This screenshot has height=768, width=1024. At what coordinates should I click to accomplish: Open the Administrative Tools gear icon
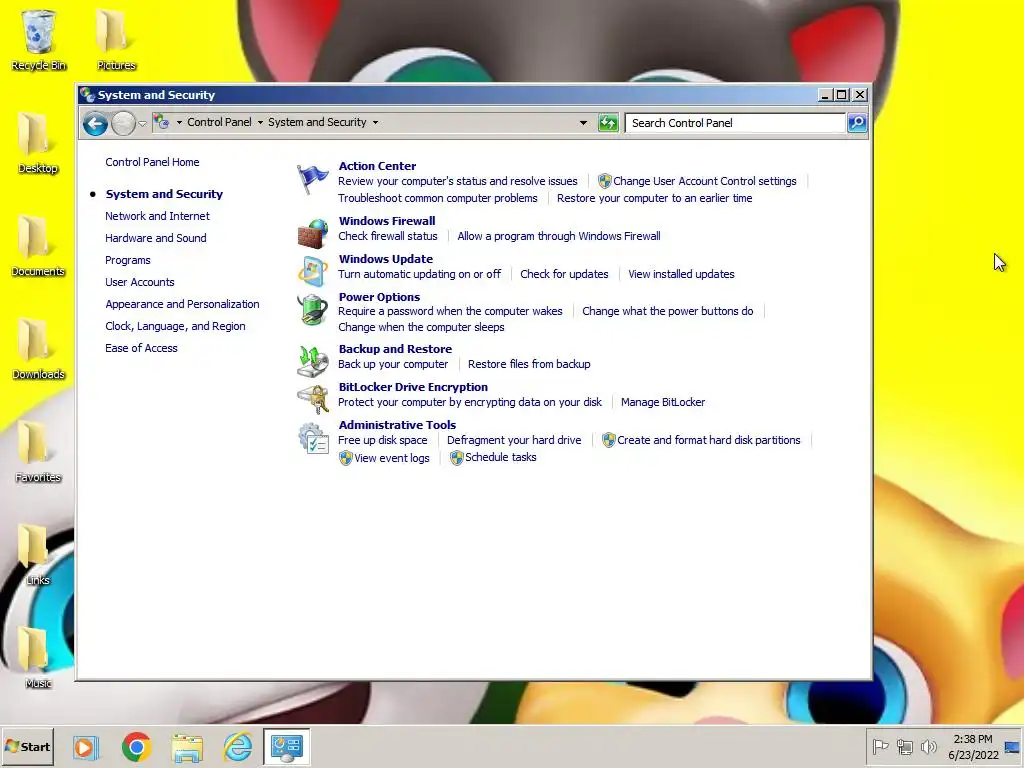pos(313,438)
